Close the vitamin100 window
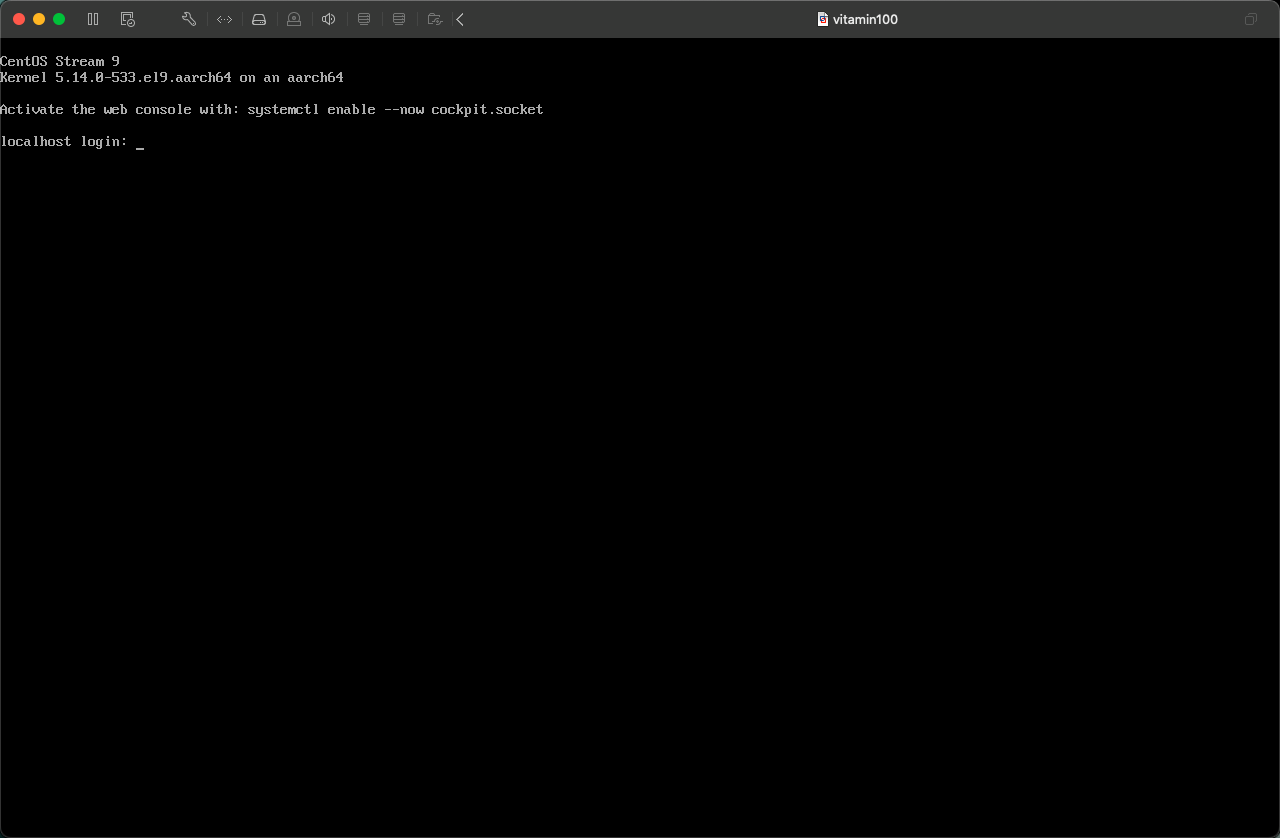The image size is (1280, 838). 19,19
